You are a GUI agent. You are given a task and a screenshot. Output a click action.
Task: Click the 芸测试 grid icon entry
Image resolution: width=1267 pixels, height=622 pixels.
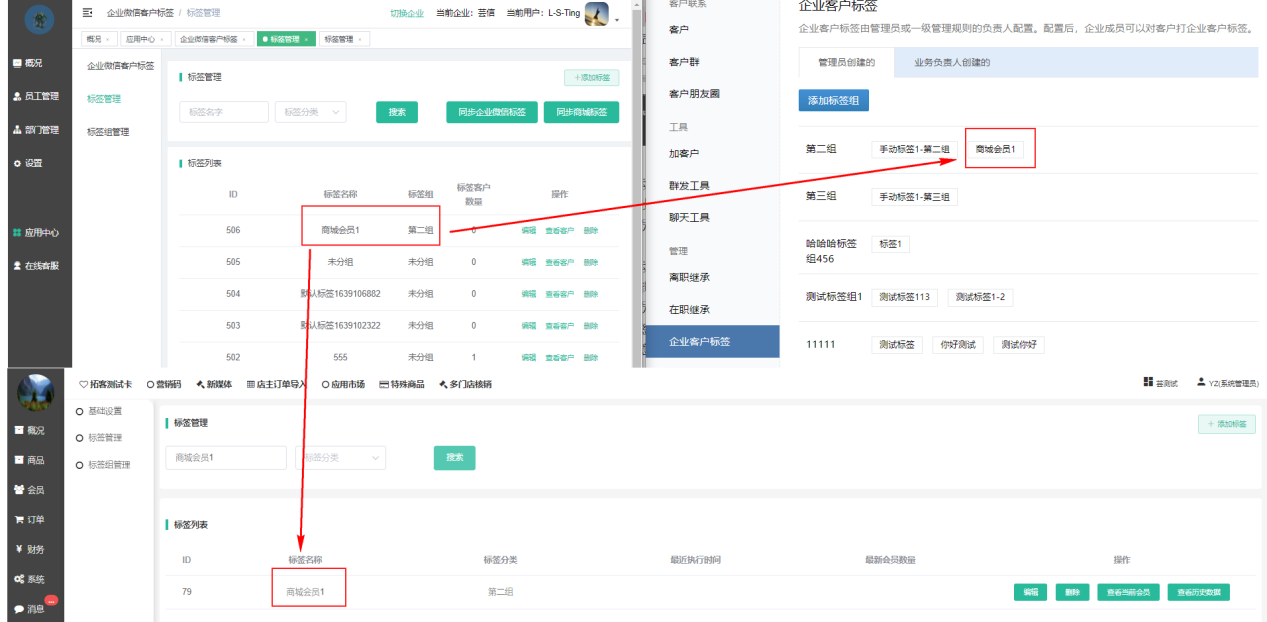pyautogui.click(x=1160, y=383)
